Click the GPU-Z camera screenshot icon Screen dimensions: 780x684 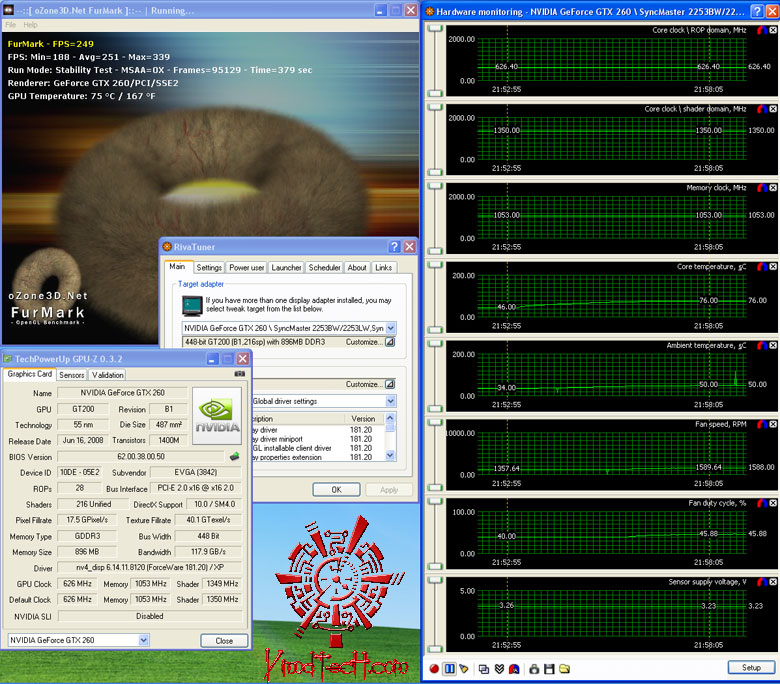(x=240, y=374)
